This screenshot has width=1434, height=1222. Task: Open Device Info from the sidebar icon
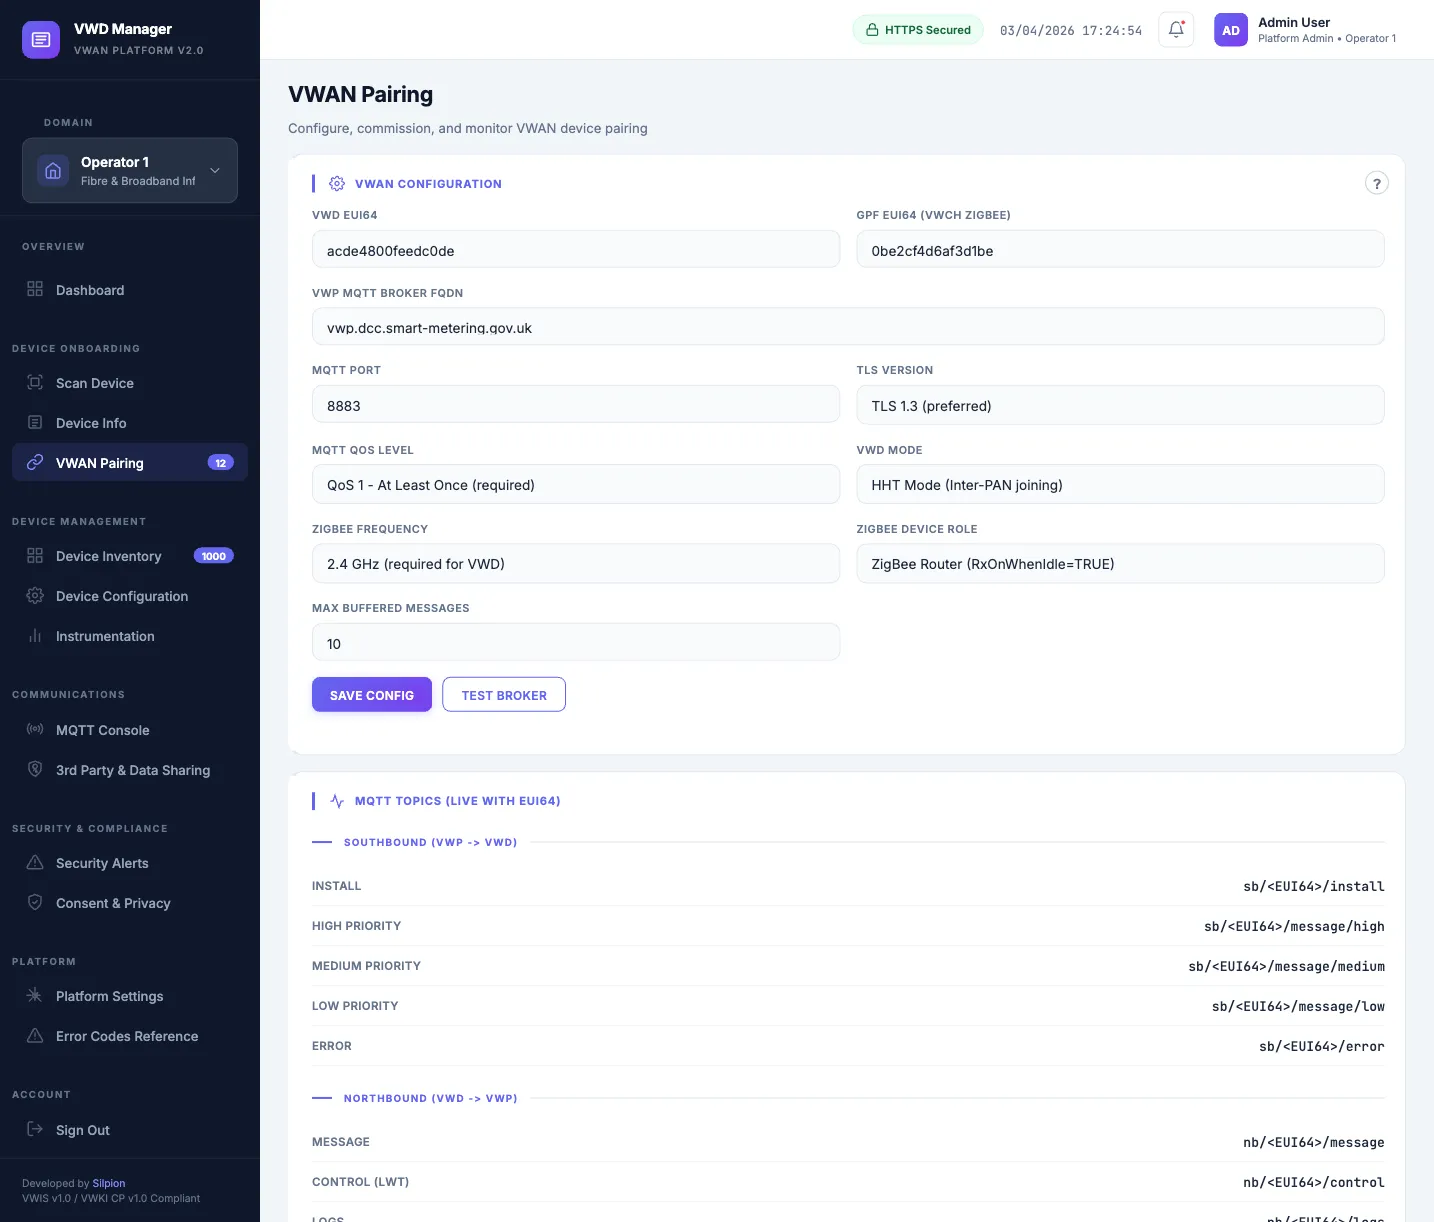34,423
